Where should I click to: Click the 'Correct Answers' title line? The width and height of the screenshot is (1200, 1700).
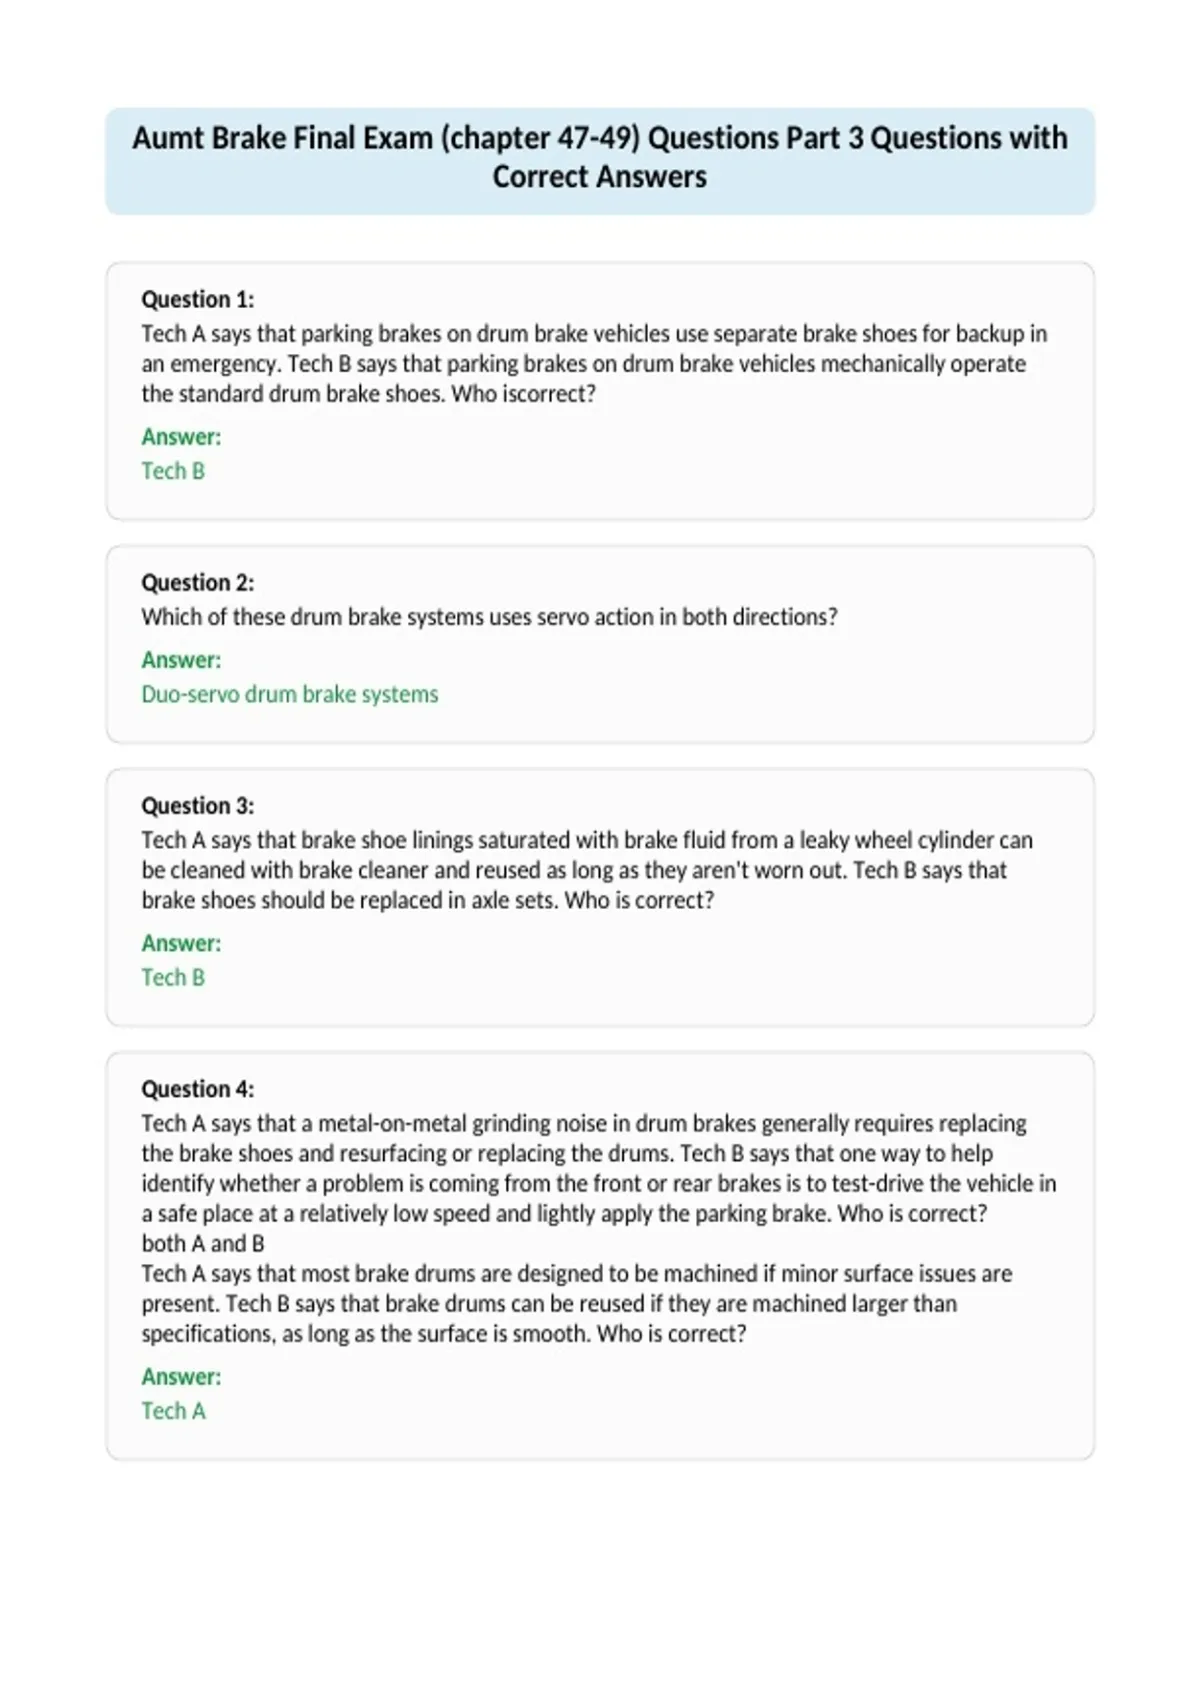click(600, 177)
